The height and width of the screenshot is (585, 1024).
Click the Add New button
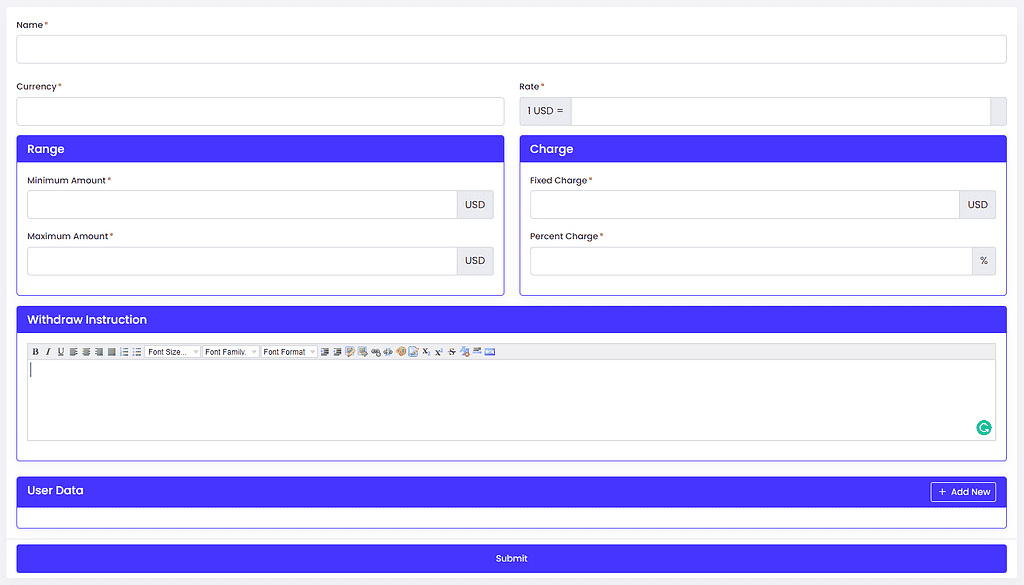[x=963, y=492]
